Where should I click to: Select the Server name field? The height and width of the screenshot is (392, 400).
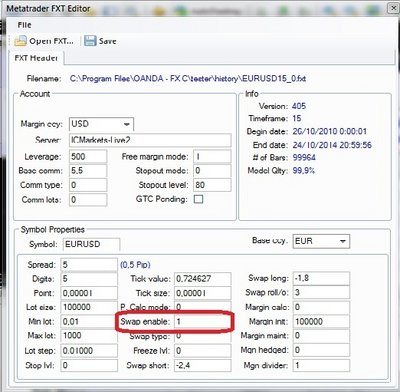pos(150,140)
